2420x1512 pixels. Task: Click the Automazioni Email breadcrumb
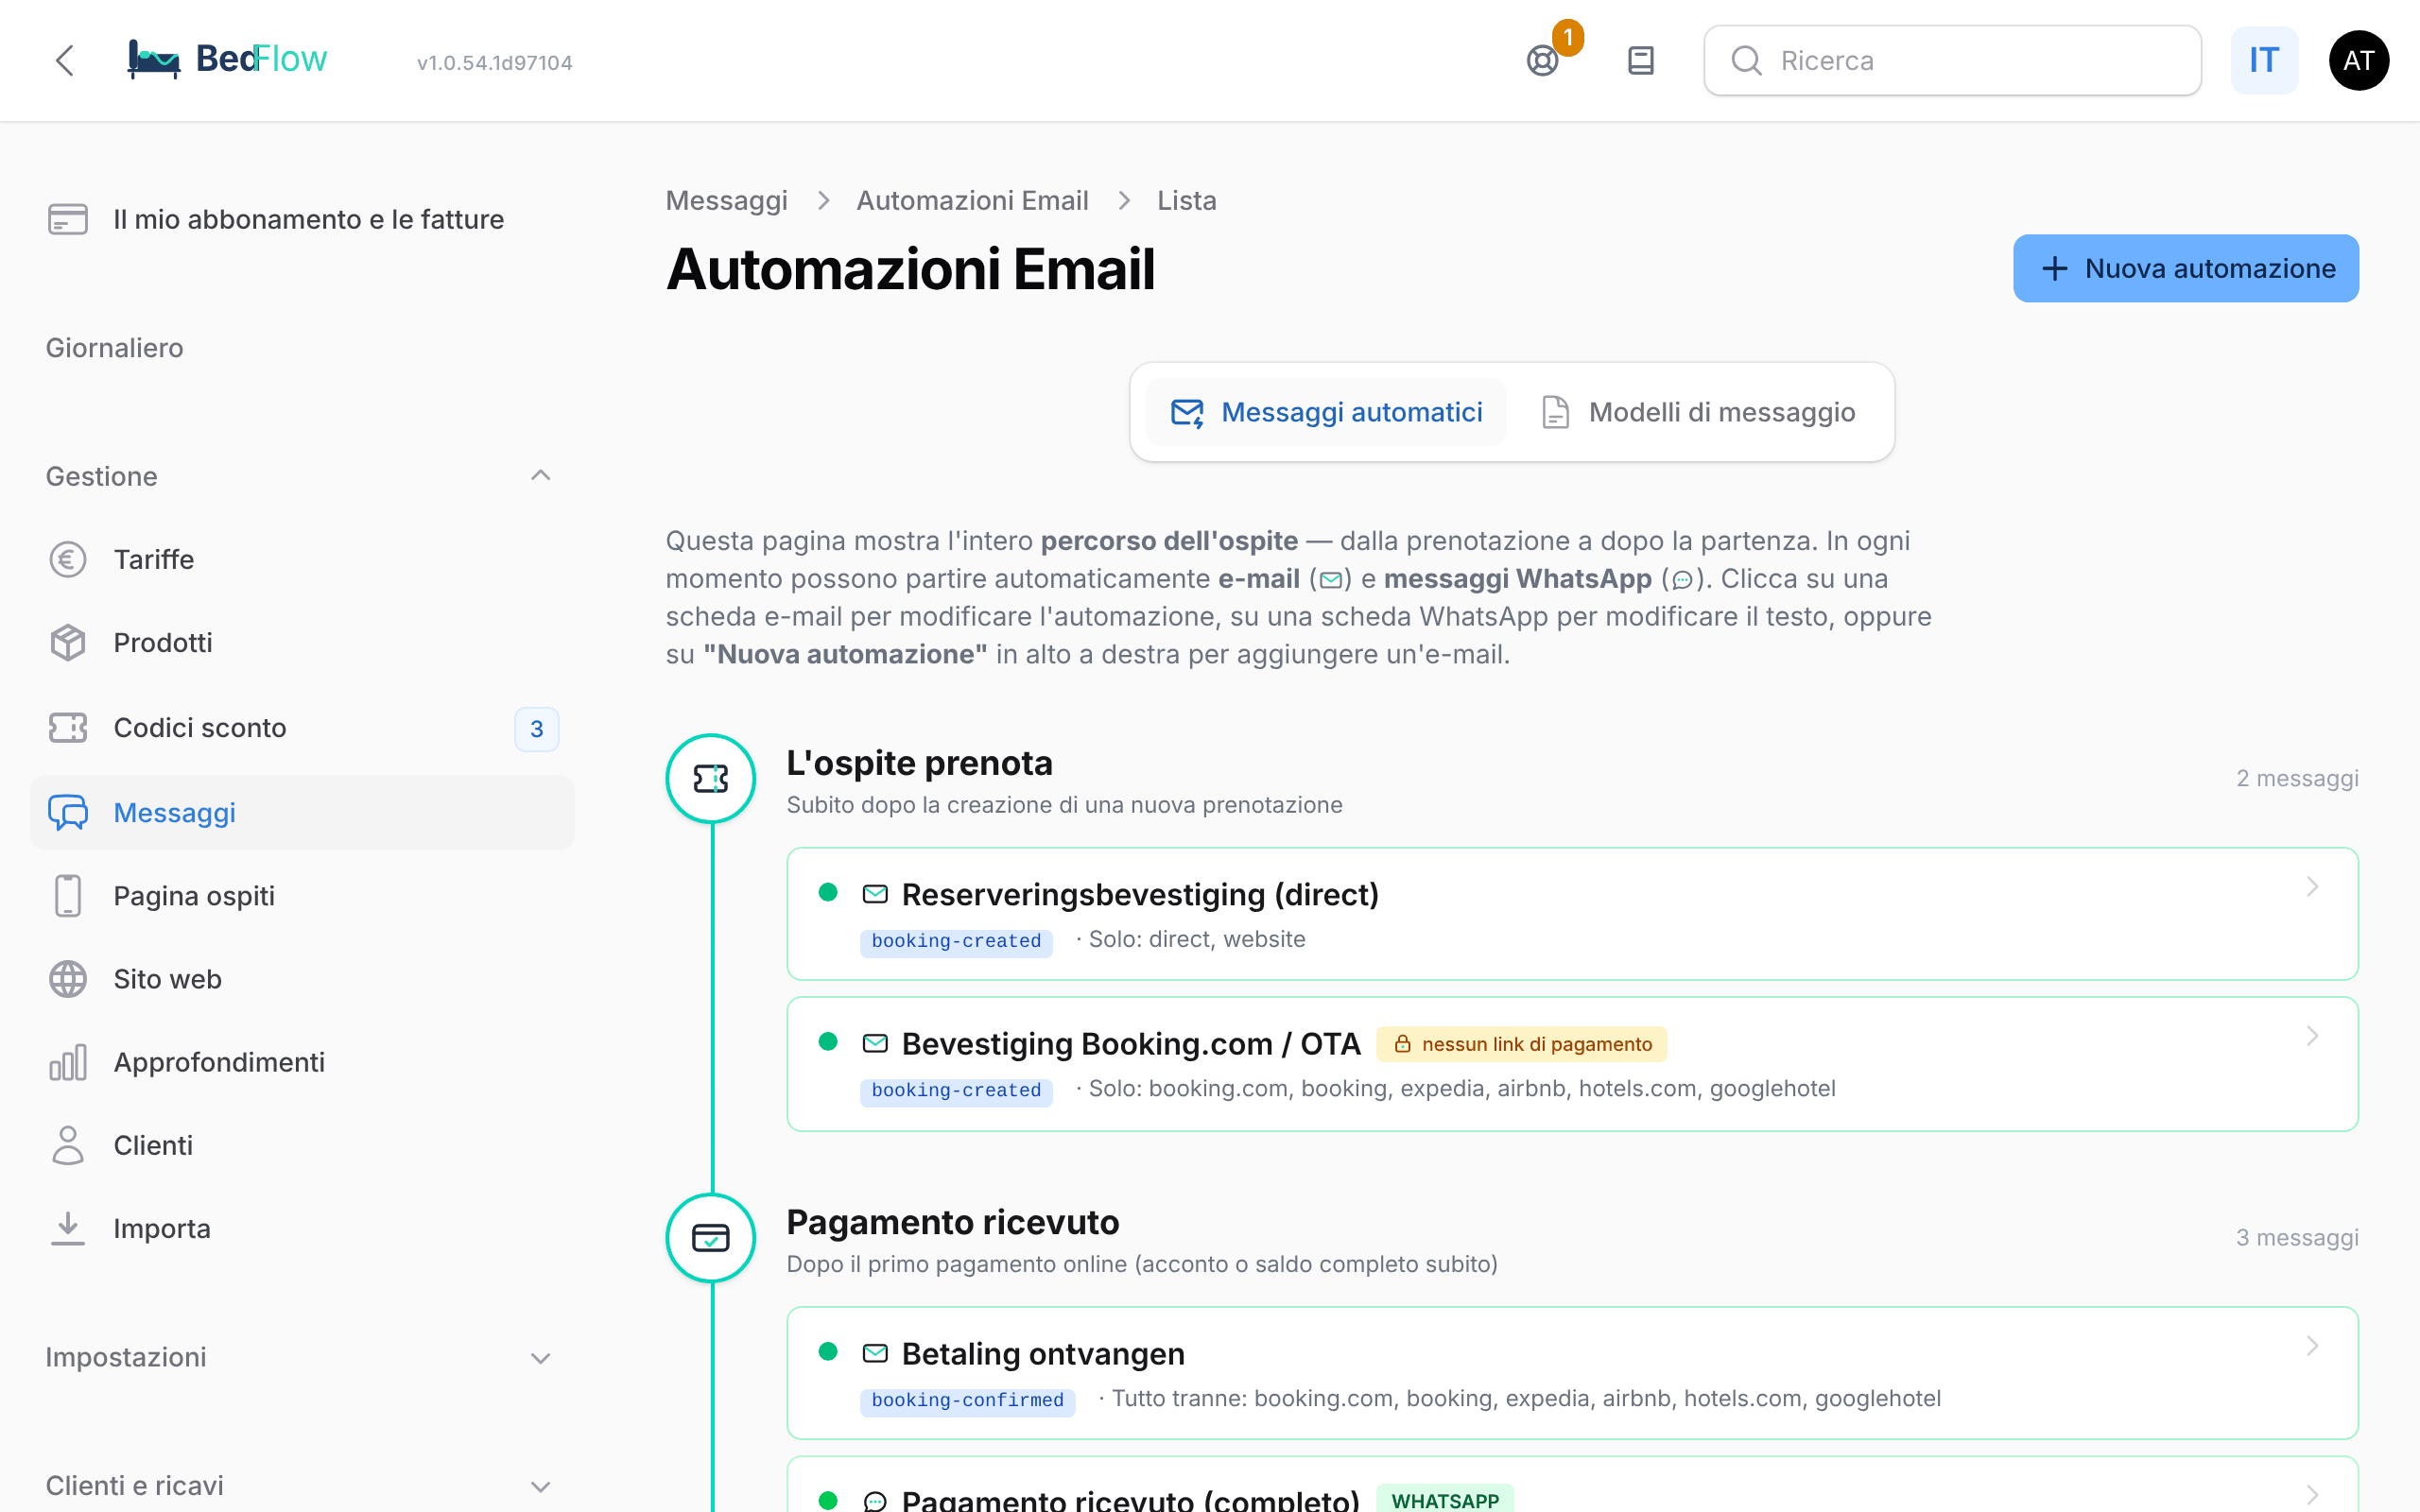(972, 200)
